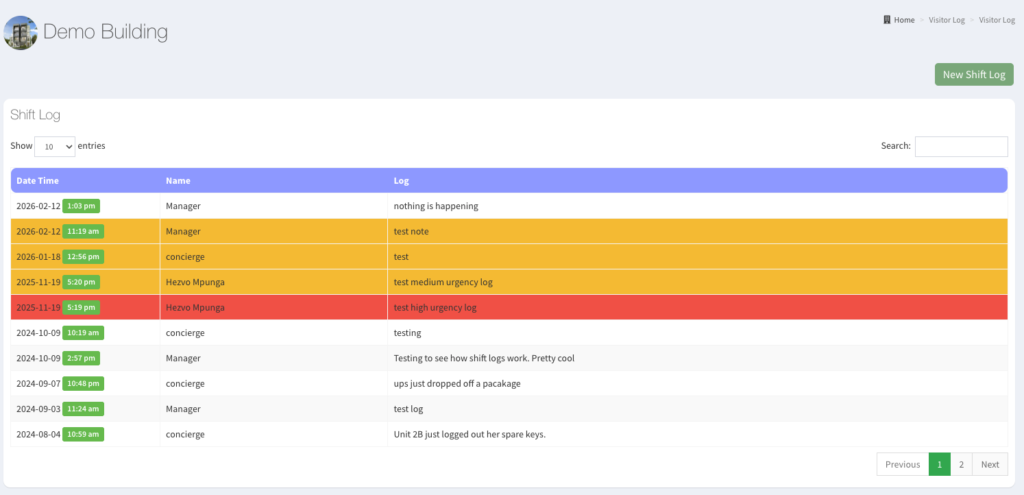Screen dimensions: 1024x495
Task: Click the 10:48 pm time badge
Action: pyautogui.click(x=83, y=383)
